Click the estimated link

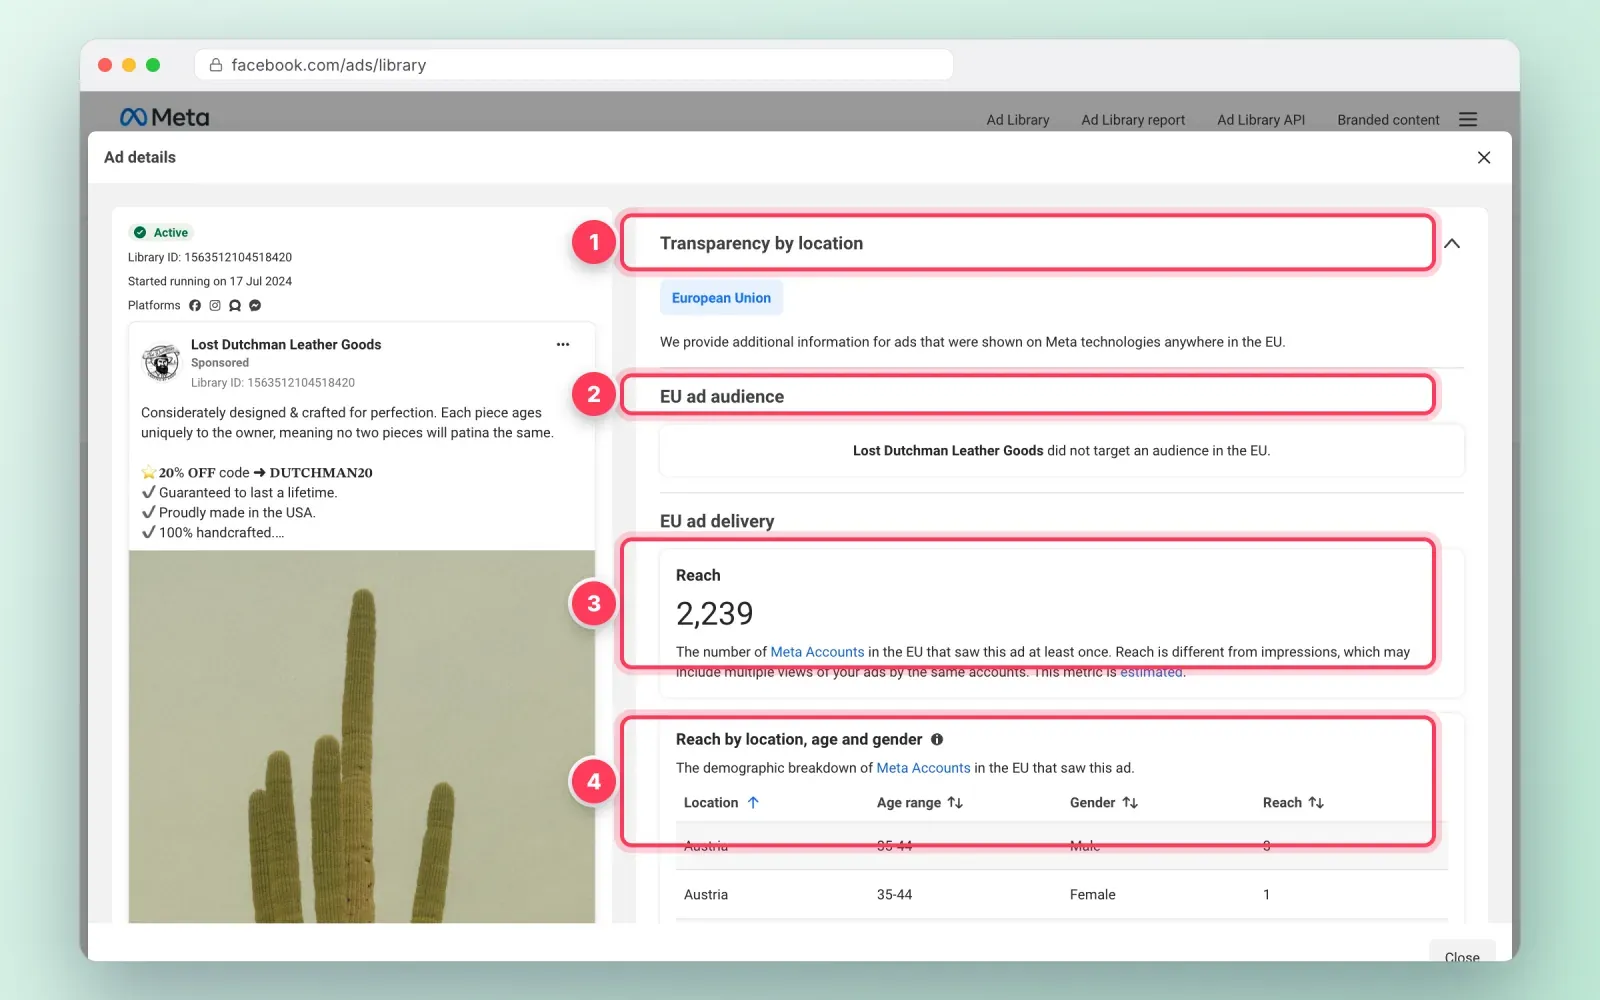(x=1151, y=672)
